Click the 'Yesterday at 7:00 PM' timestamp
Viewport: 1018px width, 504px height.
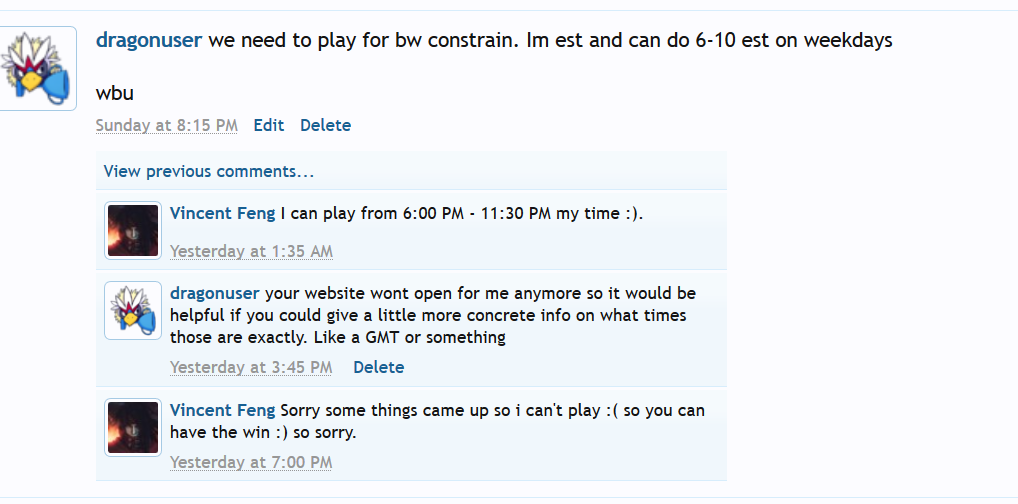(x=251, y=463)
